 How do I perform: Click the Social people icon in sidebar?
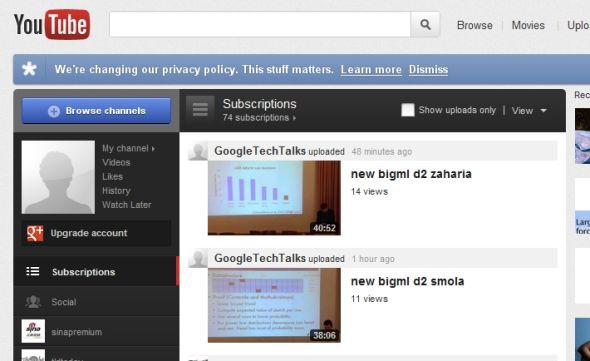coord(33,302)
